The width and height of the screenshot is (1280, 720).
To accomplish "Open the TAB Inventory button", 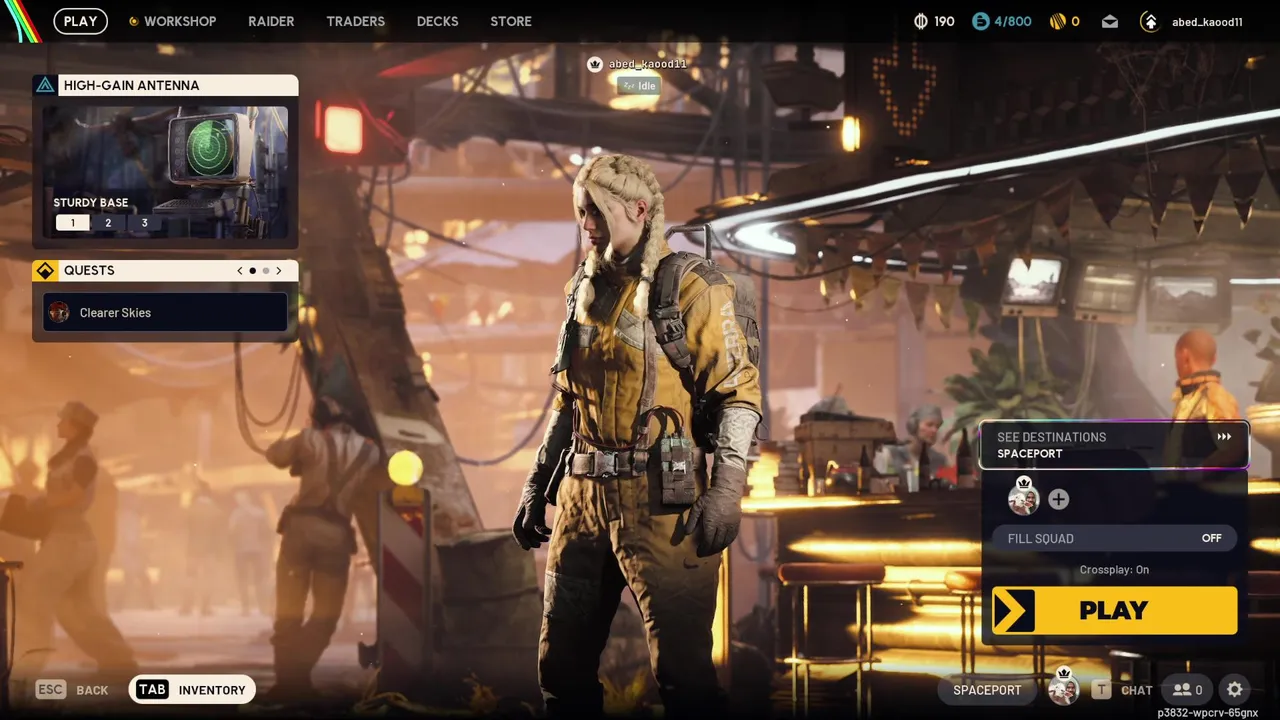I will click(192, 690).
